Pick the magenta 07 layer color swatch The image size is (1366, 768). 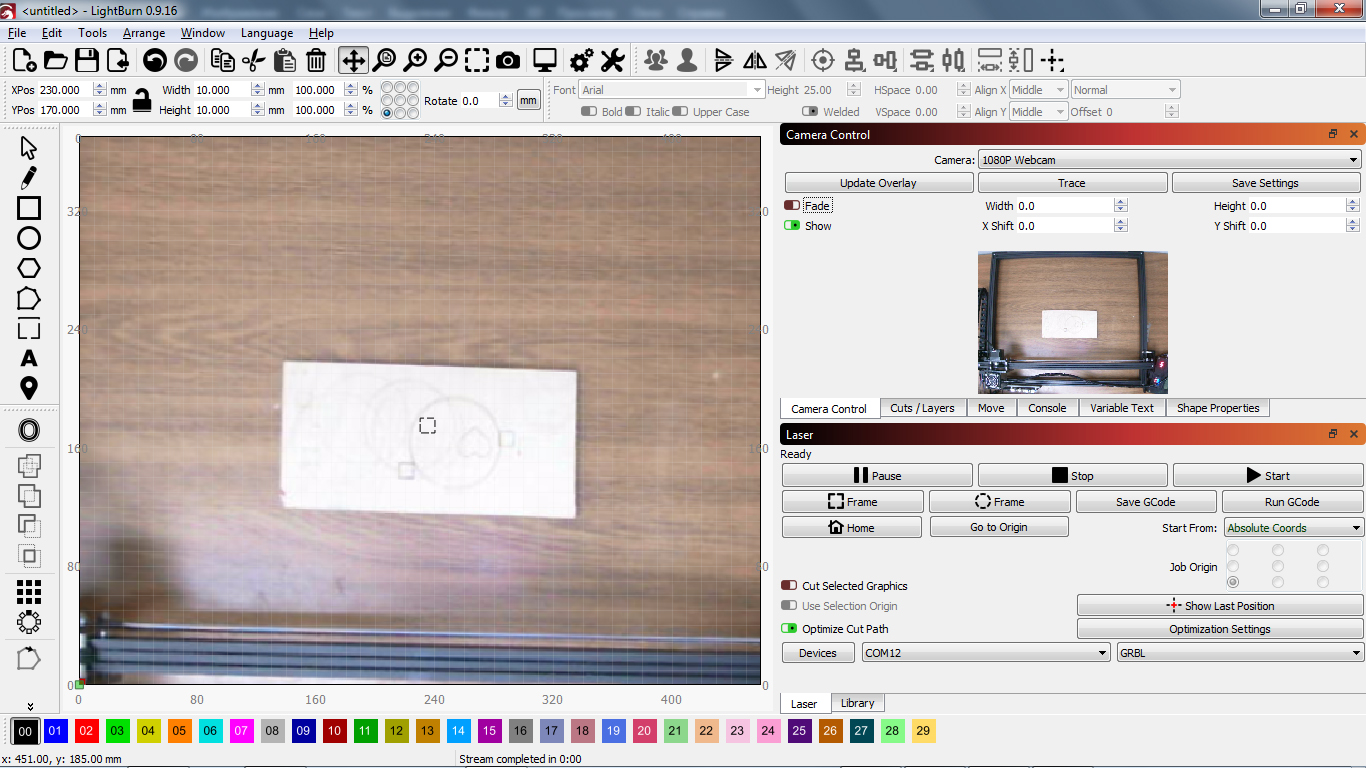[242, 731]
